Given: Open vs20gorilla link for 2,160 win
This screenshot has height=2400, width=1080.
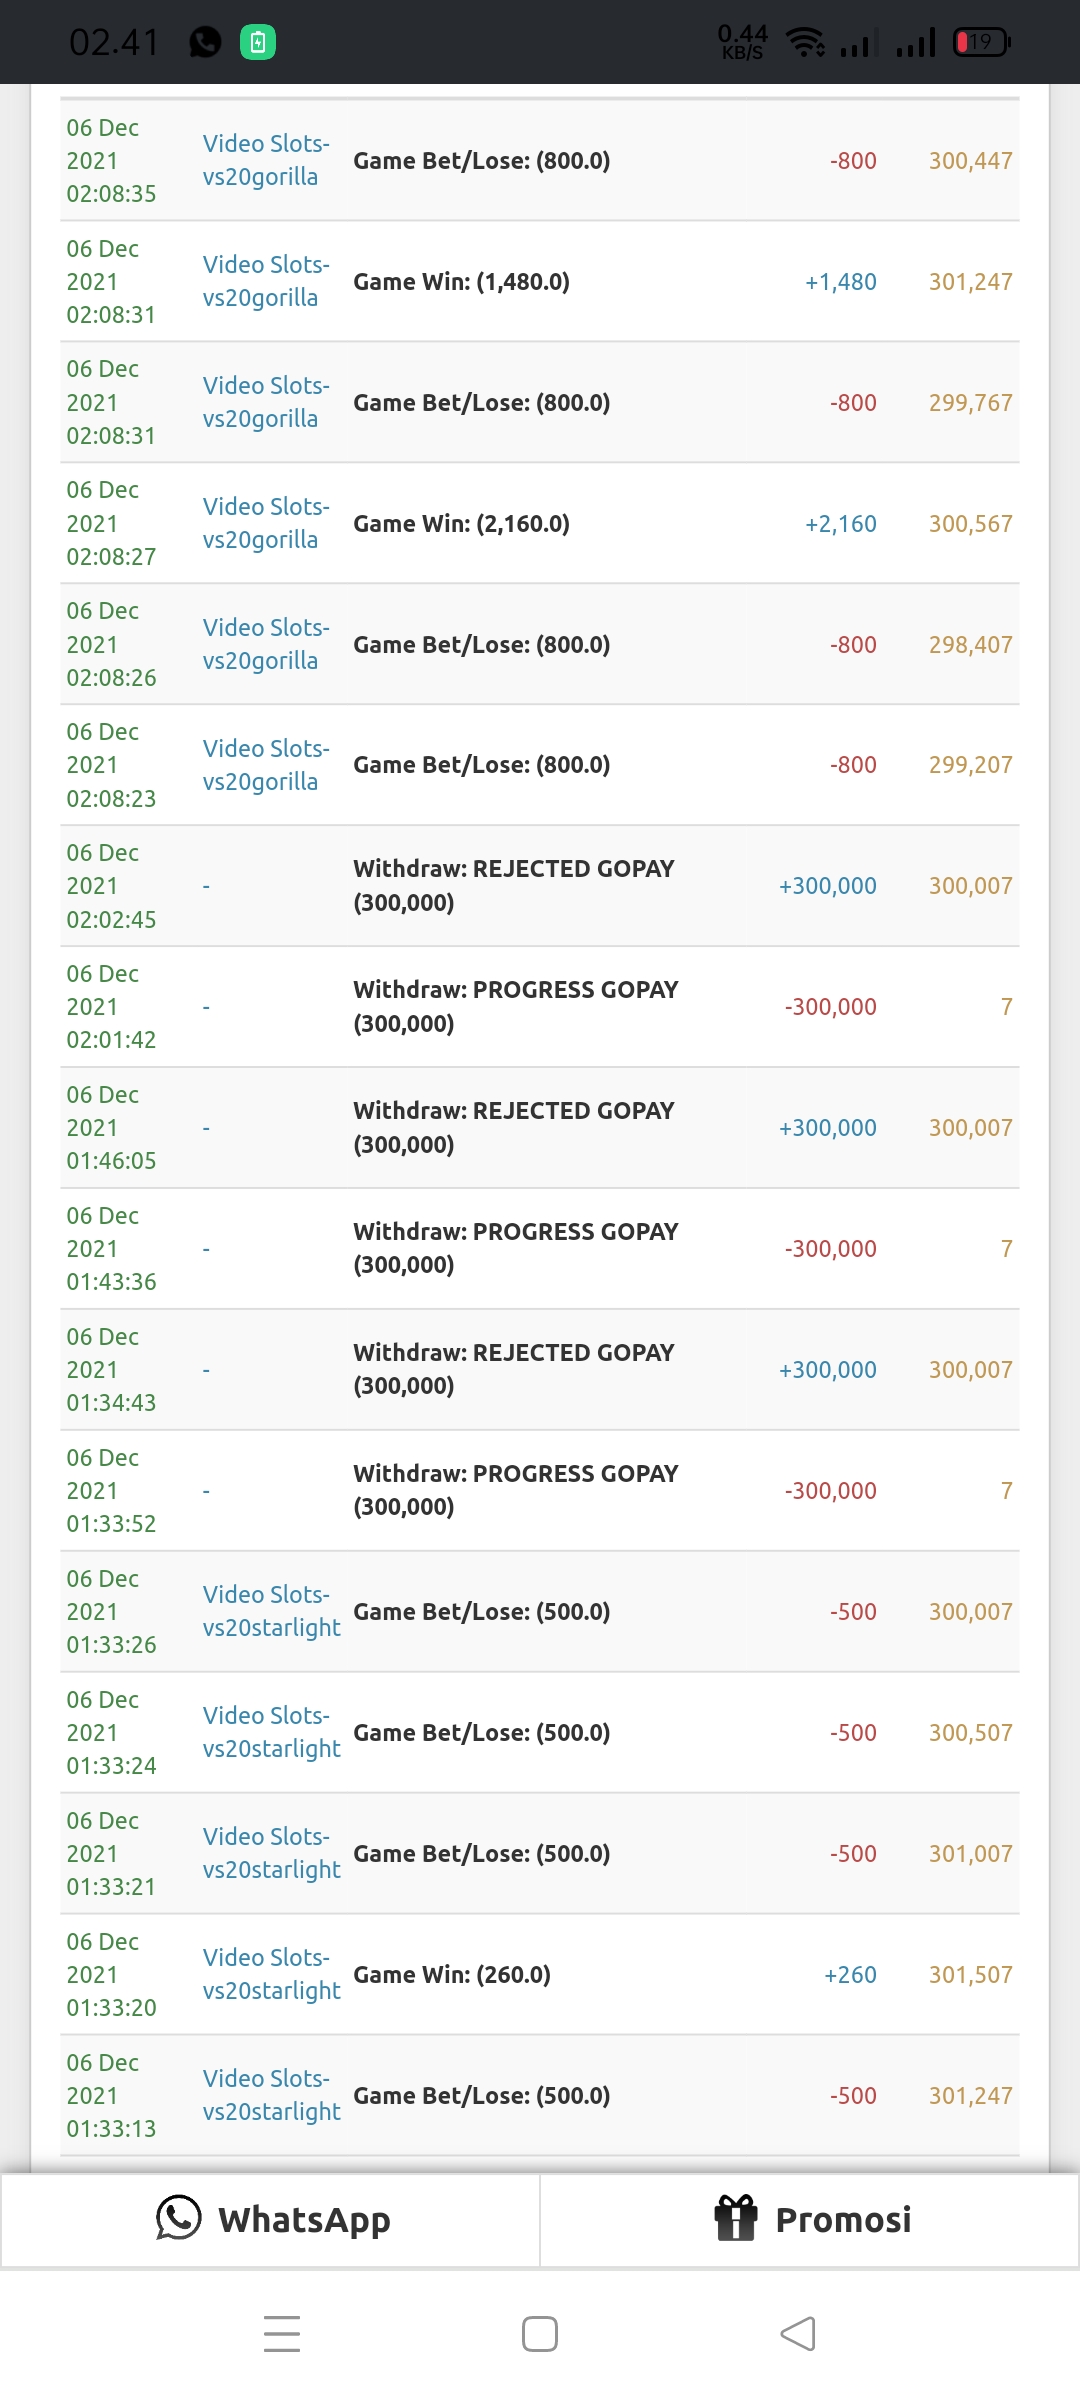Looking at the screenshot, I should click(x=265, y=523).
